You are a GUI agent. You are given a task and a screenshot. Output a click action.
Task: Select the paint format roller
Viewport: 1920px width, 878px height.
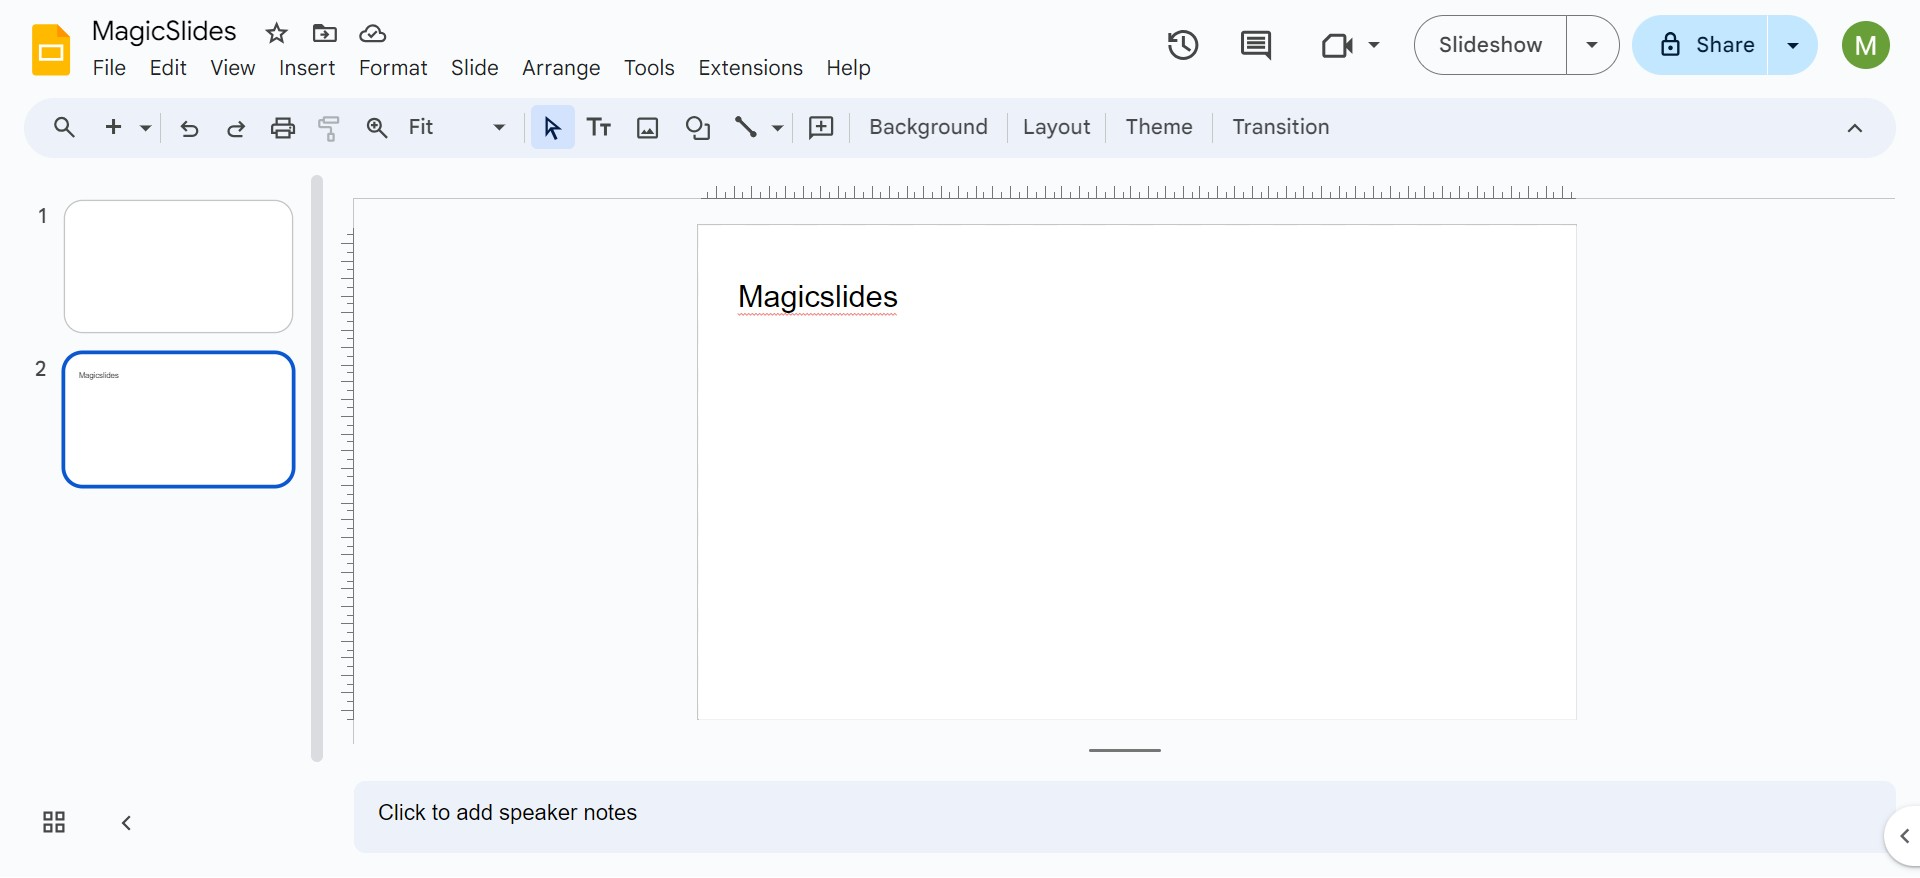pyautogui.click(x=329, y=128)
